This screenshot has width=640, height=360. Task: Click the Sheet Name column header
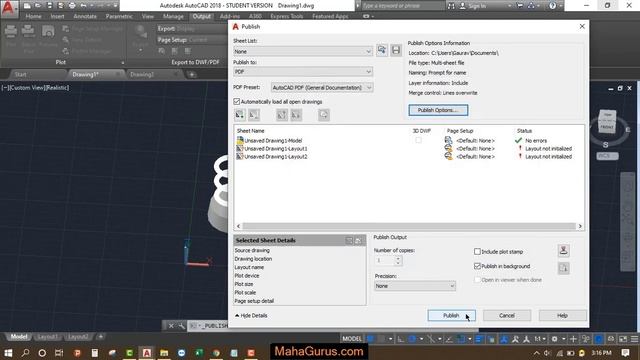point(251,131)
